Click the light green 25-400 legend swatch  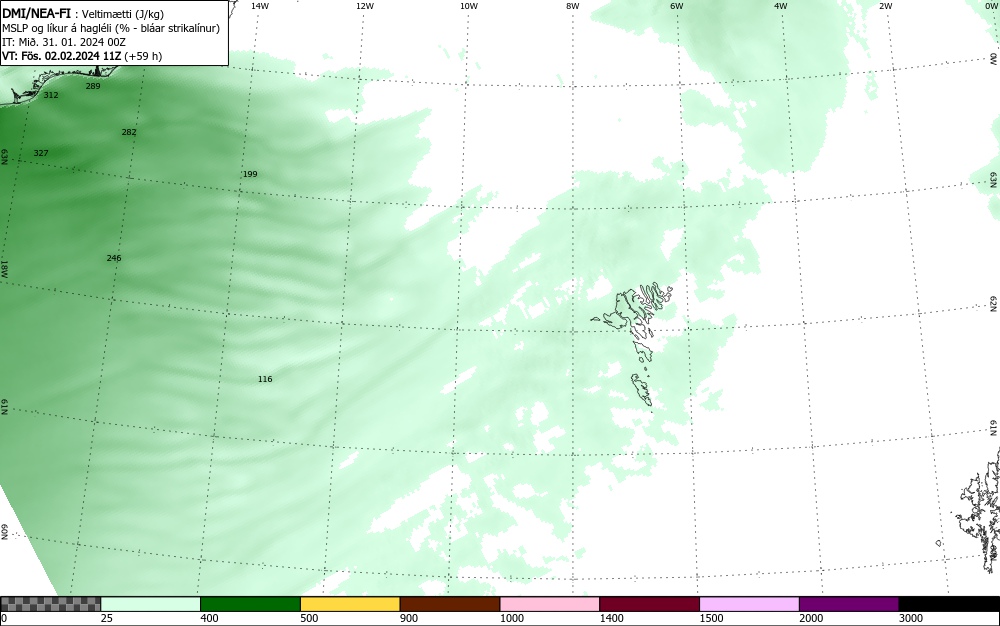(151, 604)
